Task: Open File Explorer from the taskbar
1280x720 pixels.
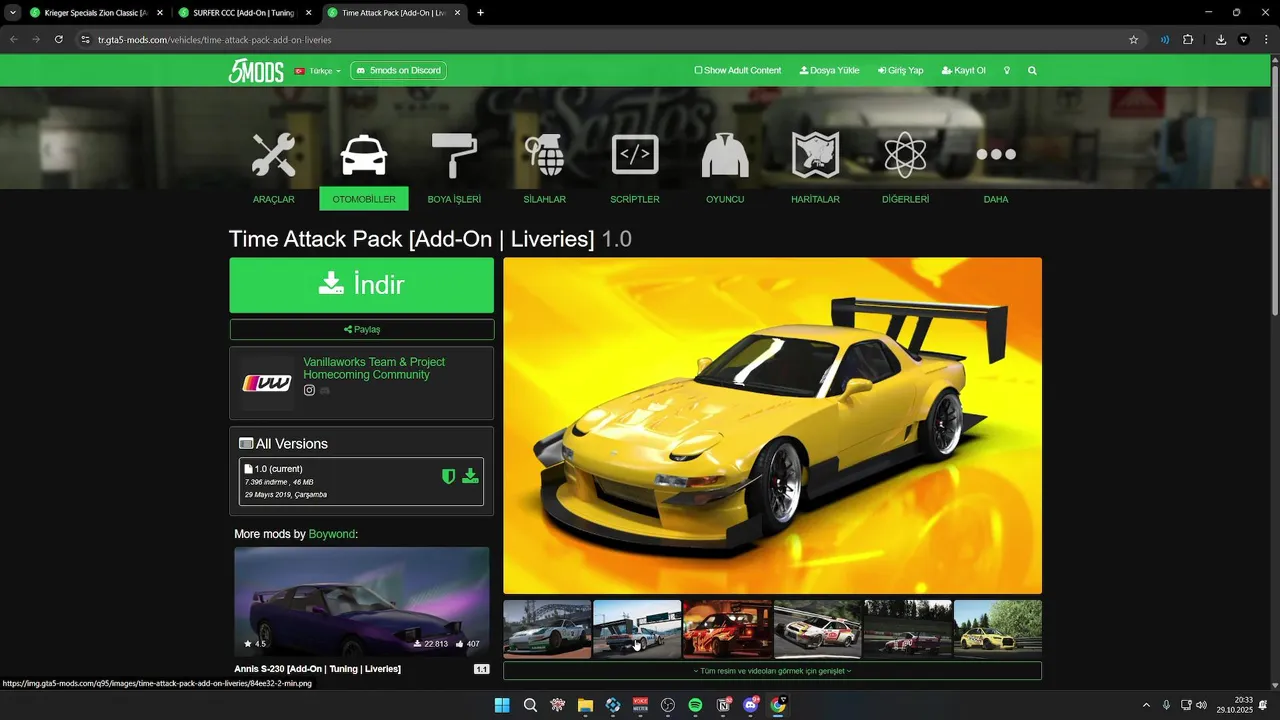Action: point(585,705)
